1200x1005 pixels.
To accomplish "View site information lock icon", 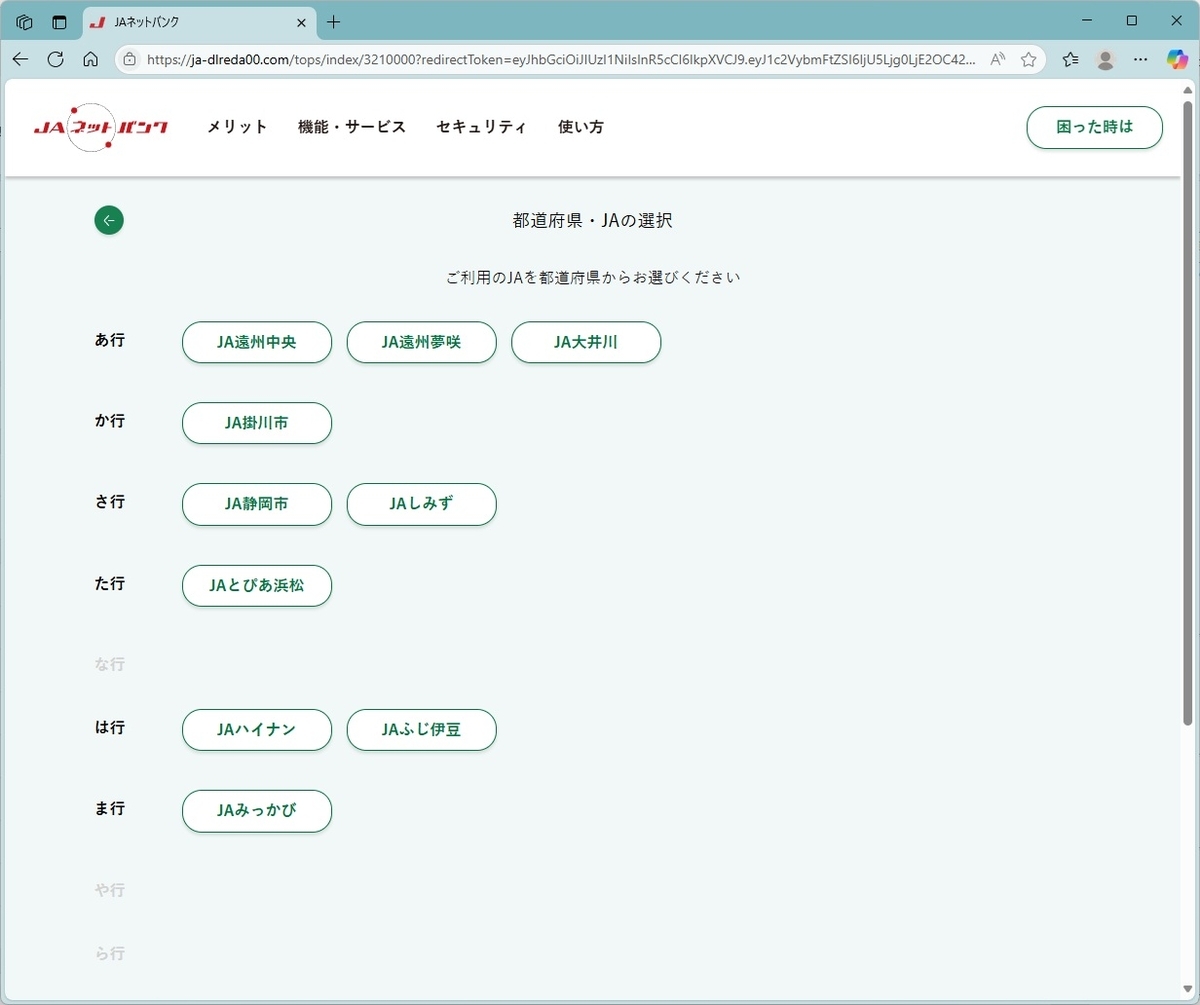I will click(x=130, y=59).
